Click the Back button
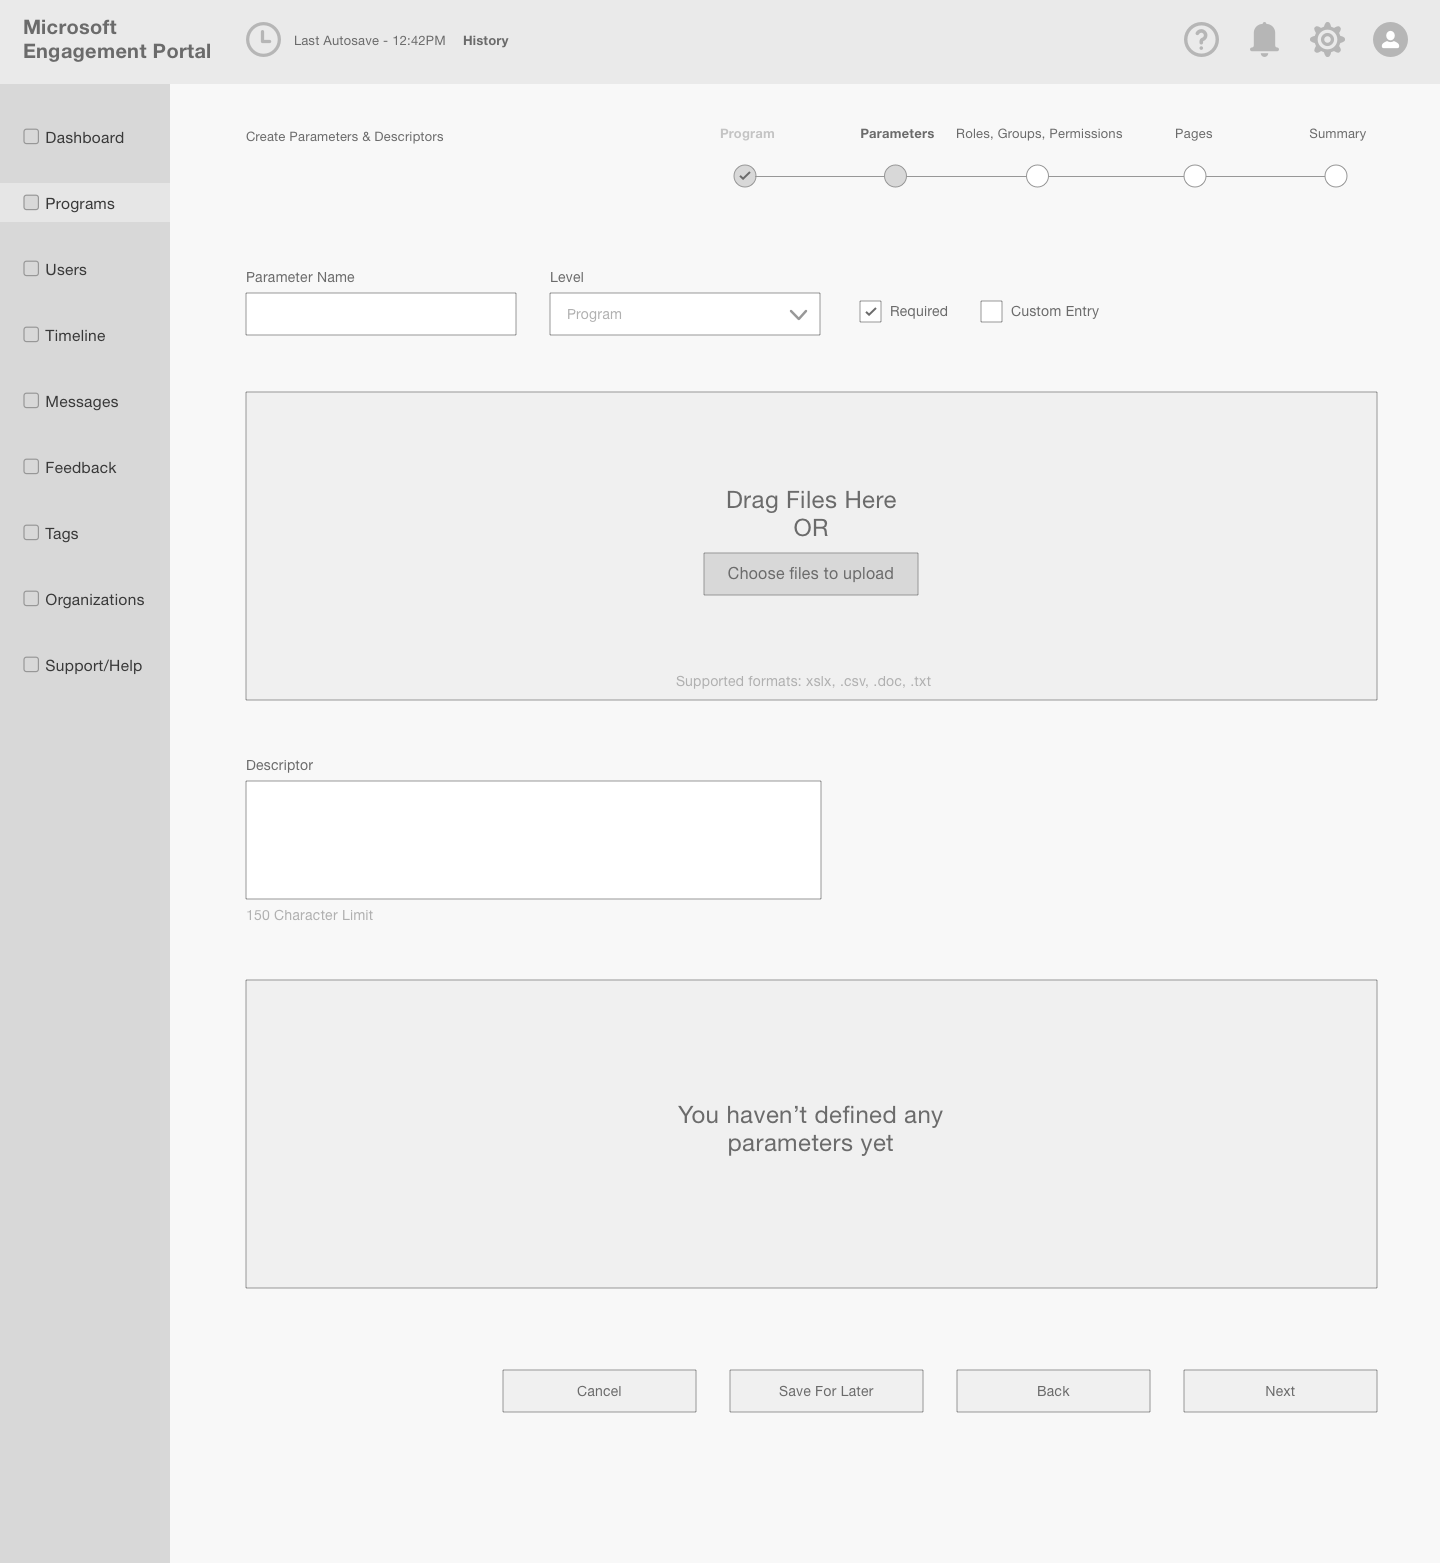The height and width of the screenshot is (1563, 1440). (x=1053, y=1391)
